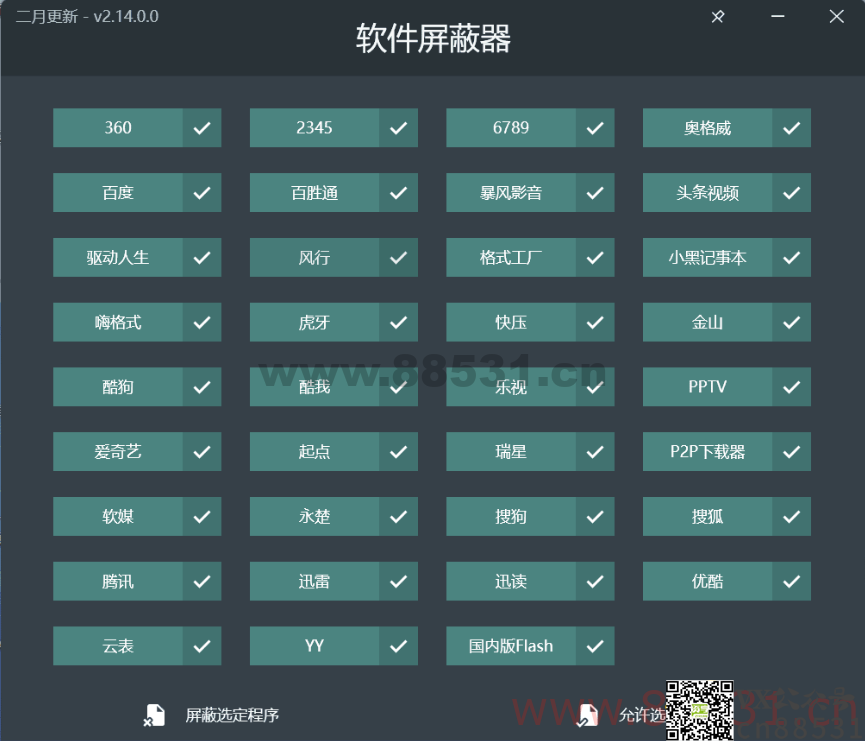Select the PPTV label button

click(x=707, y=387)
